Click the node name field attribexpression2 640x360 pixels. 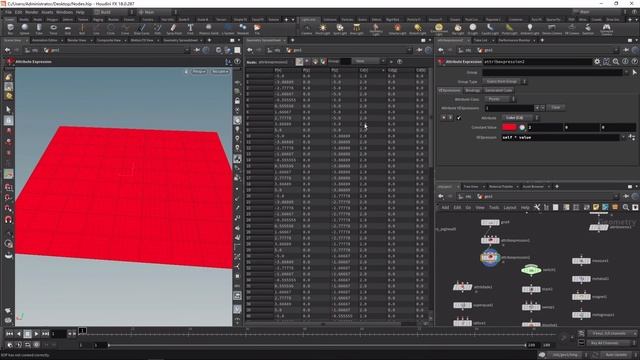coord(538,62)
